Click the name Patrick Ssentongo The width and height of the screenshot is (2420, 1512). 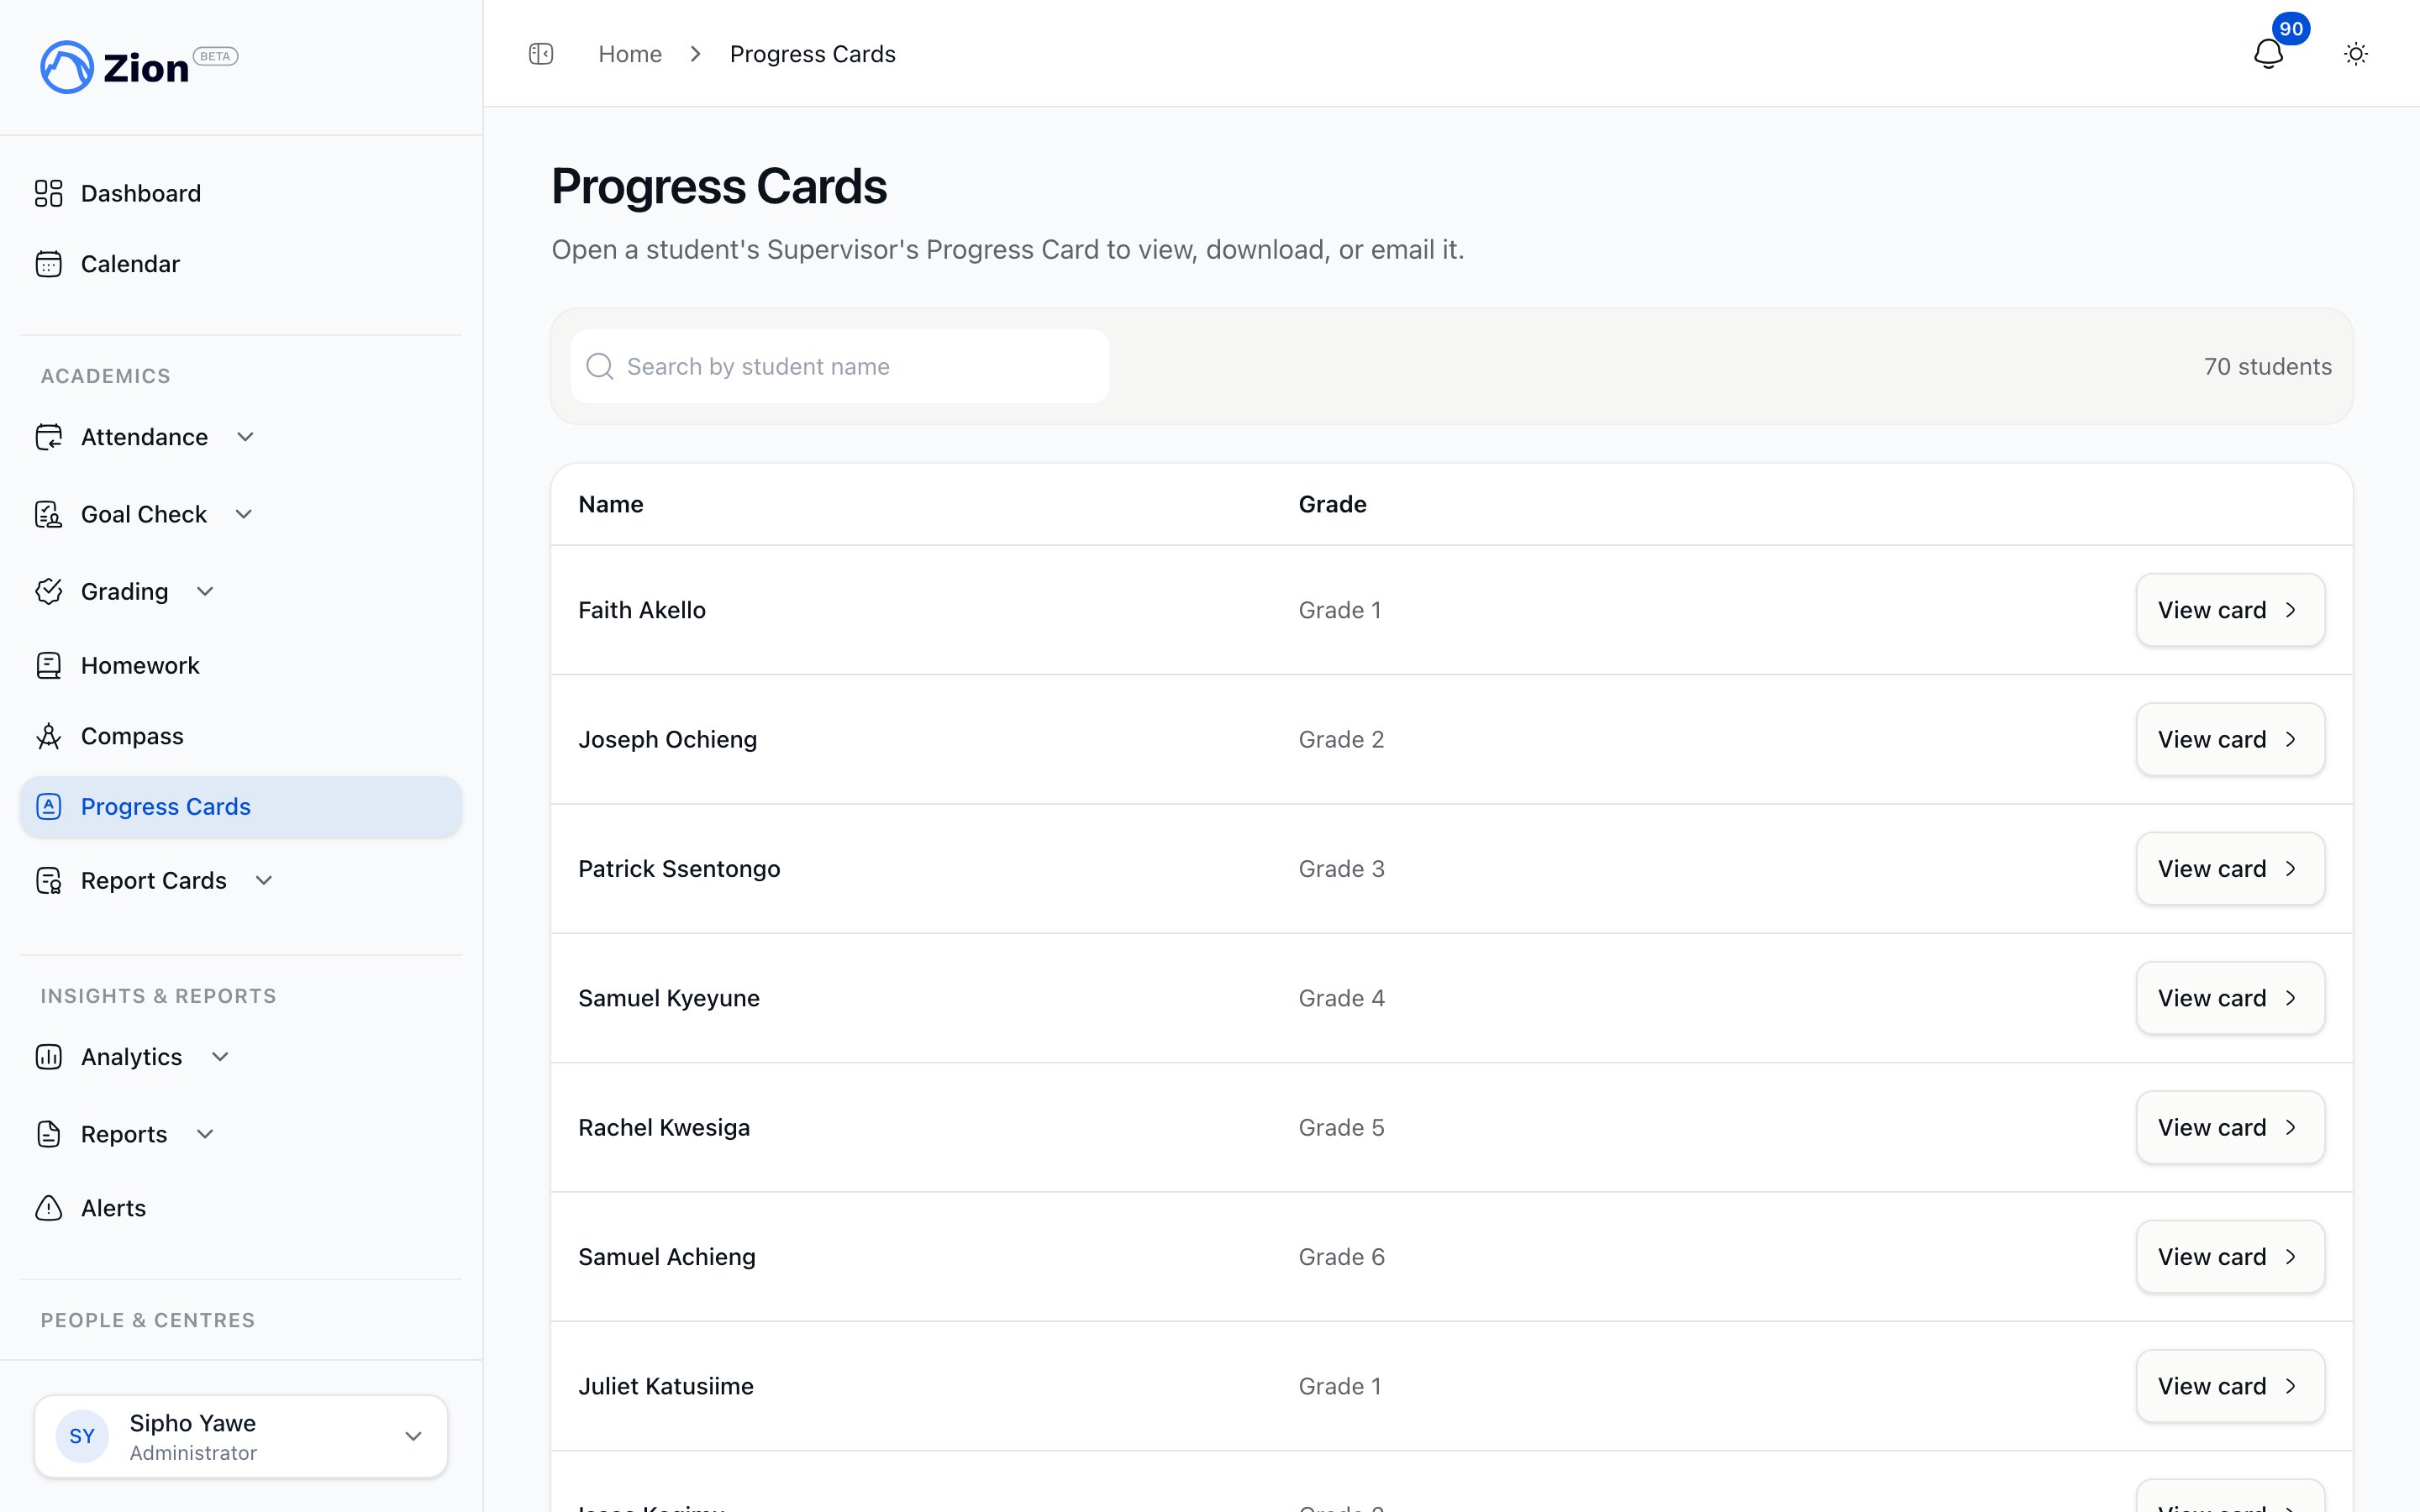coord(679,868)
